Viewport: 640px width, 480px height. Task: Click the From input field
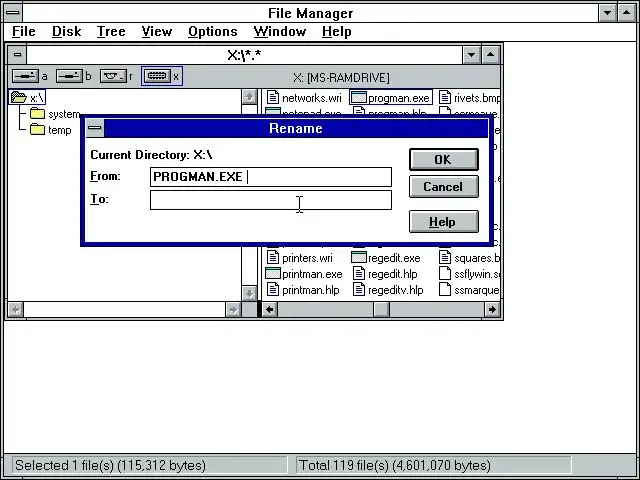tap(271, 177)
